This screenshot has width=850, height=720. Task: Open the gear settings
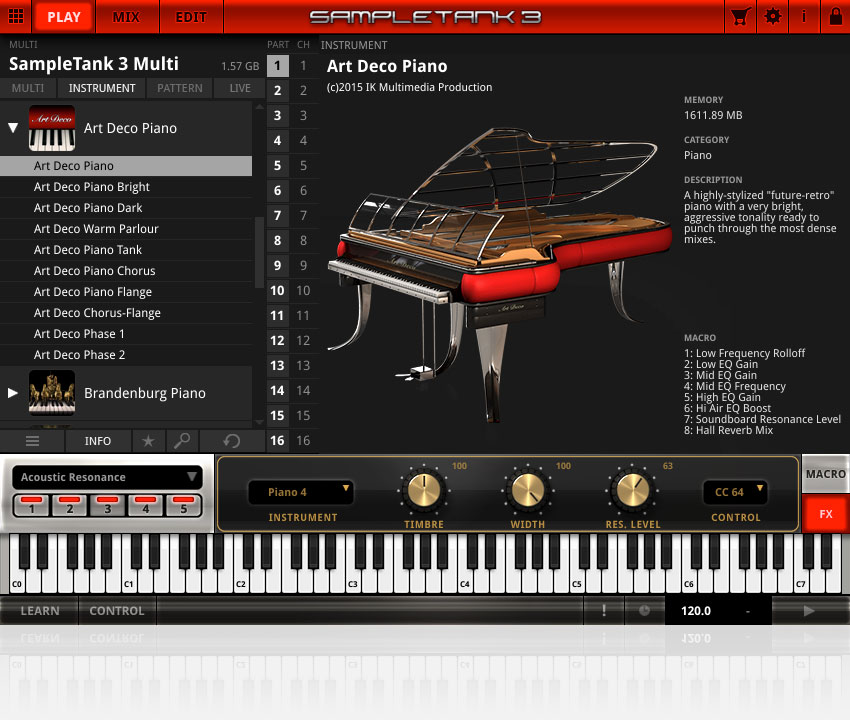point(772,16)
